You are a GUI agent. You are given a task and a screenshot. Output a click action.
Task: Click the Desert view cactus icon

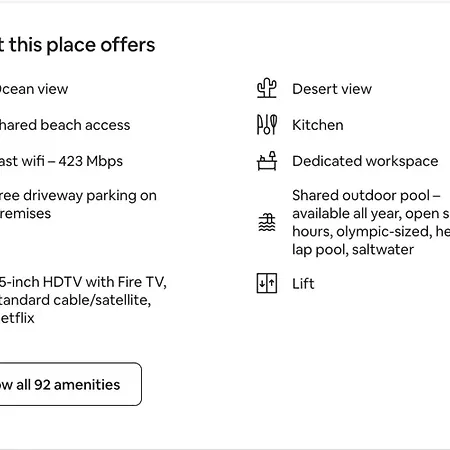[267, 88]
